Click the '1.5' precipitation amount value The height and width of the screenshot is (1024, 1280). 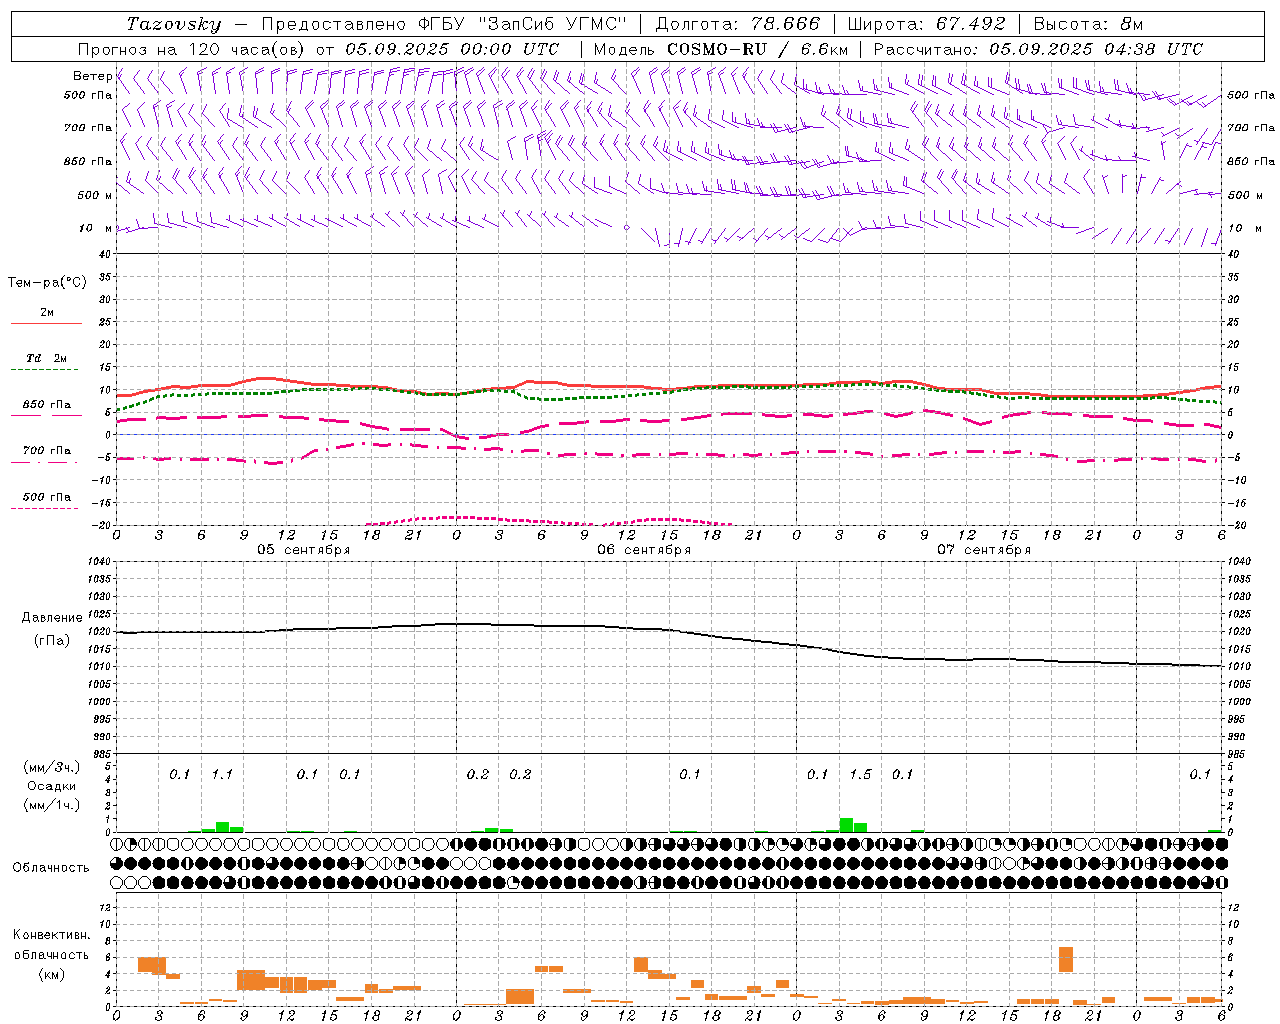[860, 774]
